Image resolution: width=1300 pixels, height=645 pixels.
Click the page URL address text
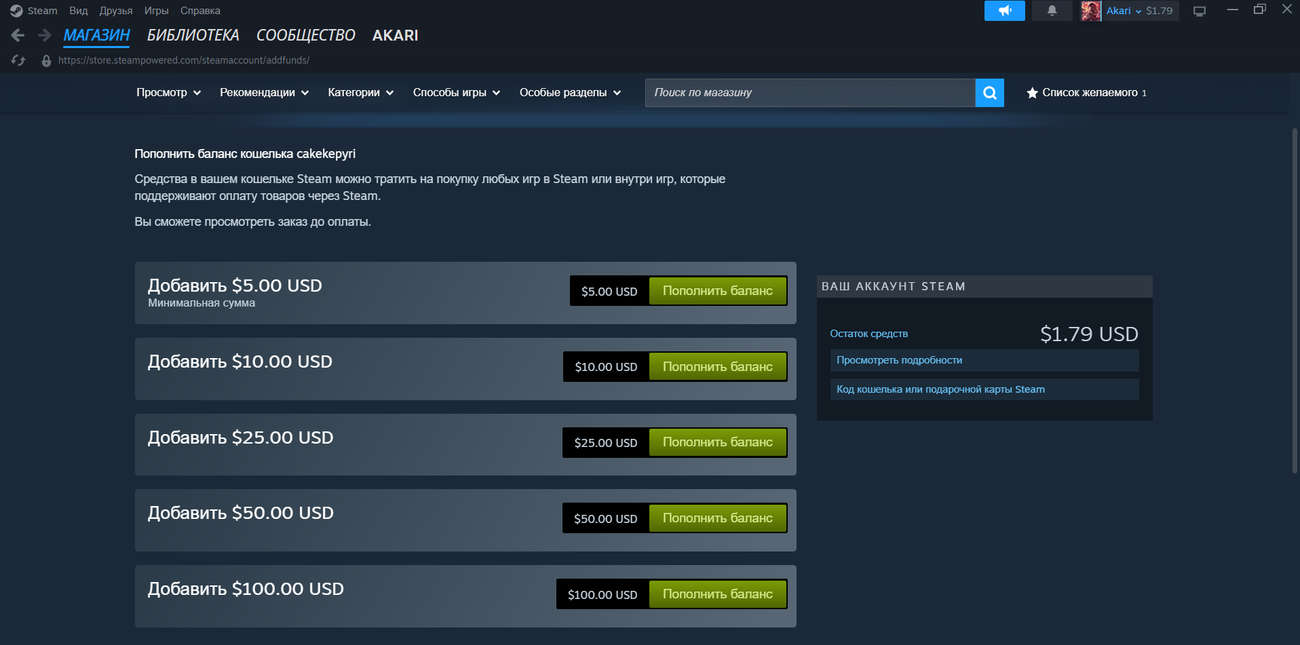coord(184,60)
